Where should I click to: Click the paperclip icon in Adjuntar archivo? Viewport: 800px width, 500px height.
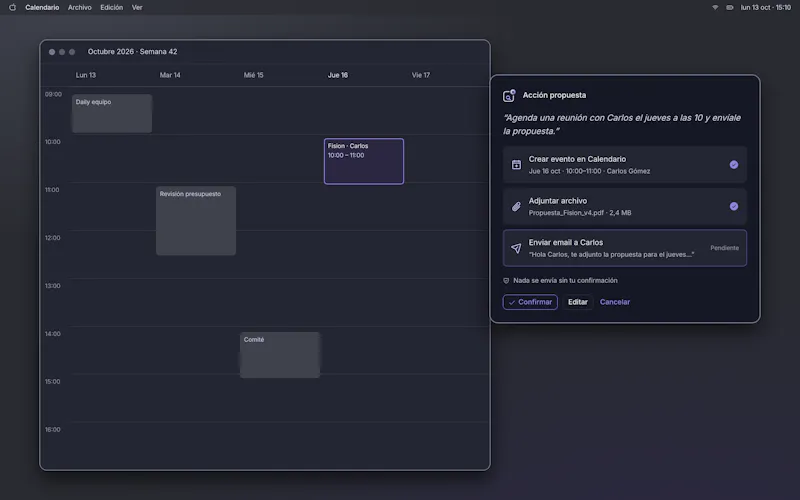coord(516,207)
